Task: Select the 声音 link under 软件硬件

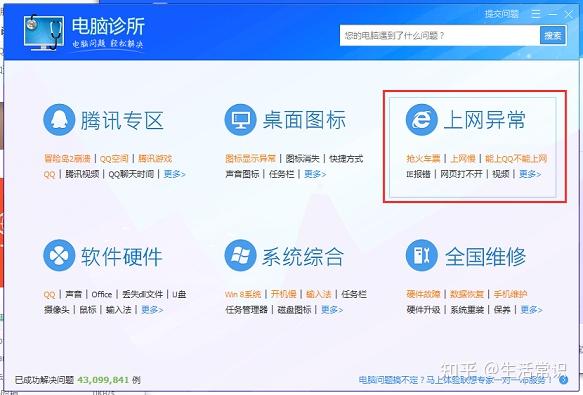Action: click(73, 294)
